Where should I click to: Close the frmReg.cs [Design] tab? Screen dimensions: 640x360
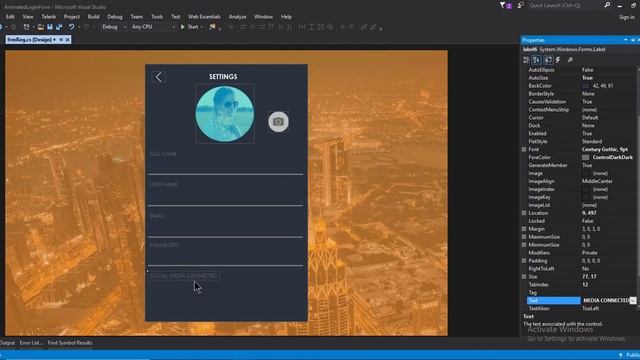coord(68,40)
